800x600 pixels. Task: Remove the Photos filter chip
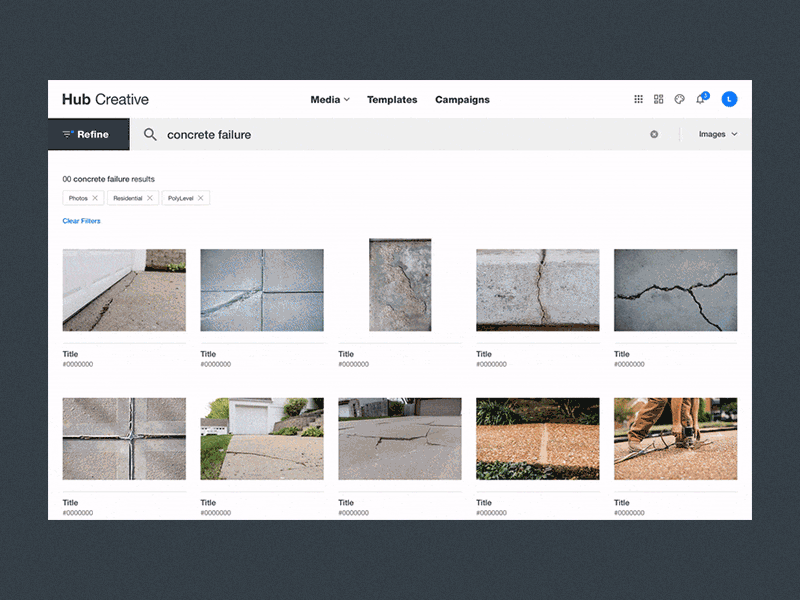pos(96,198)
